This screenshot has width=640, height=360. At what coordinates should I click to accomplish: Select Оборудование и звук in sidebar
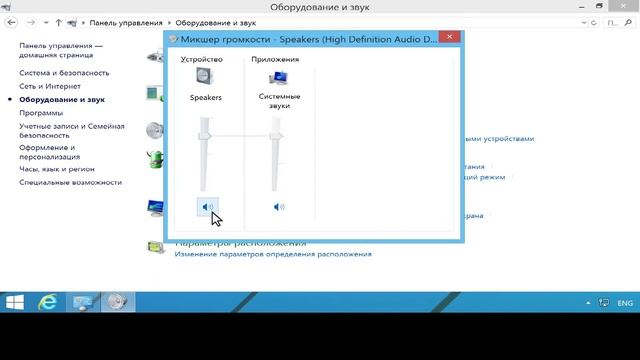pos(62,100)
